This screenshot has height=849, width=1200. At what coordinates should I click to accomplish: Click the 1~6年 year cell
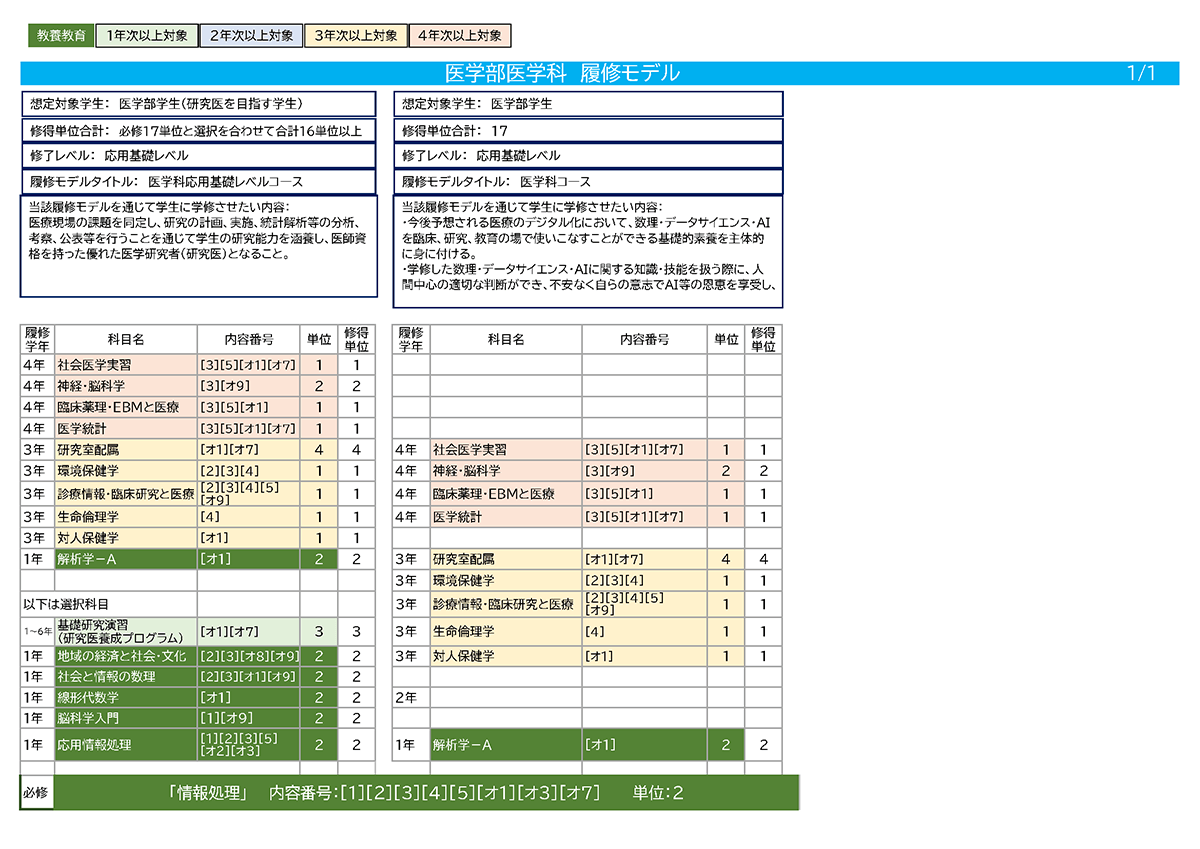coord(38,632)
